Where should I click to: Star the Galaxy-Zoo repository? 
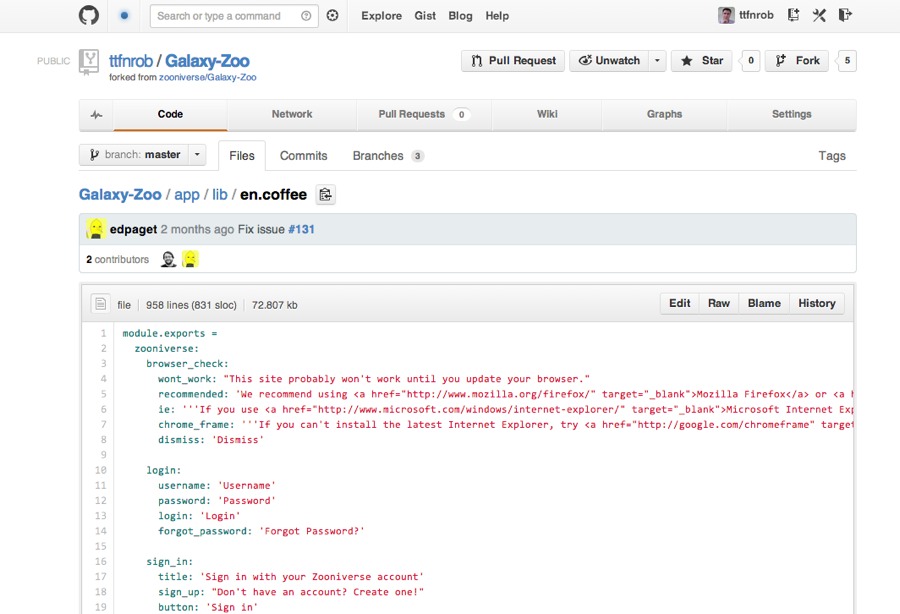pyautogui.click(x=701, y=61)
